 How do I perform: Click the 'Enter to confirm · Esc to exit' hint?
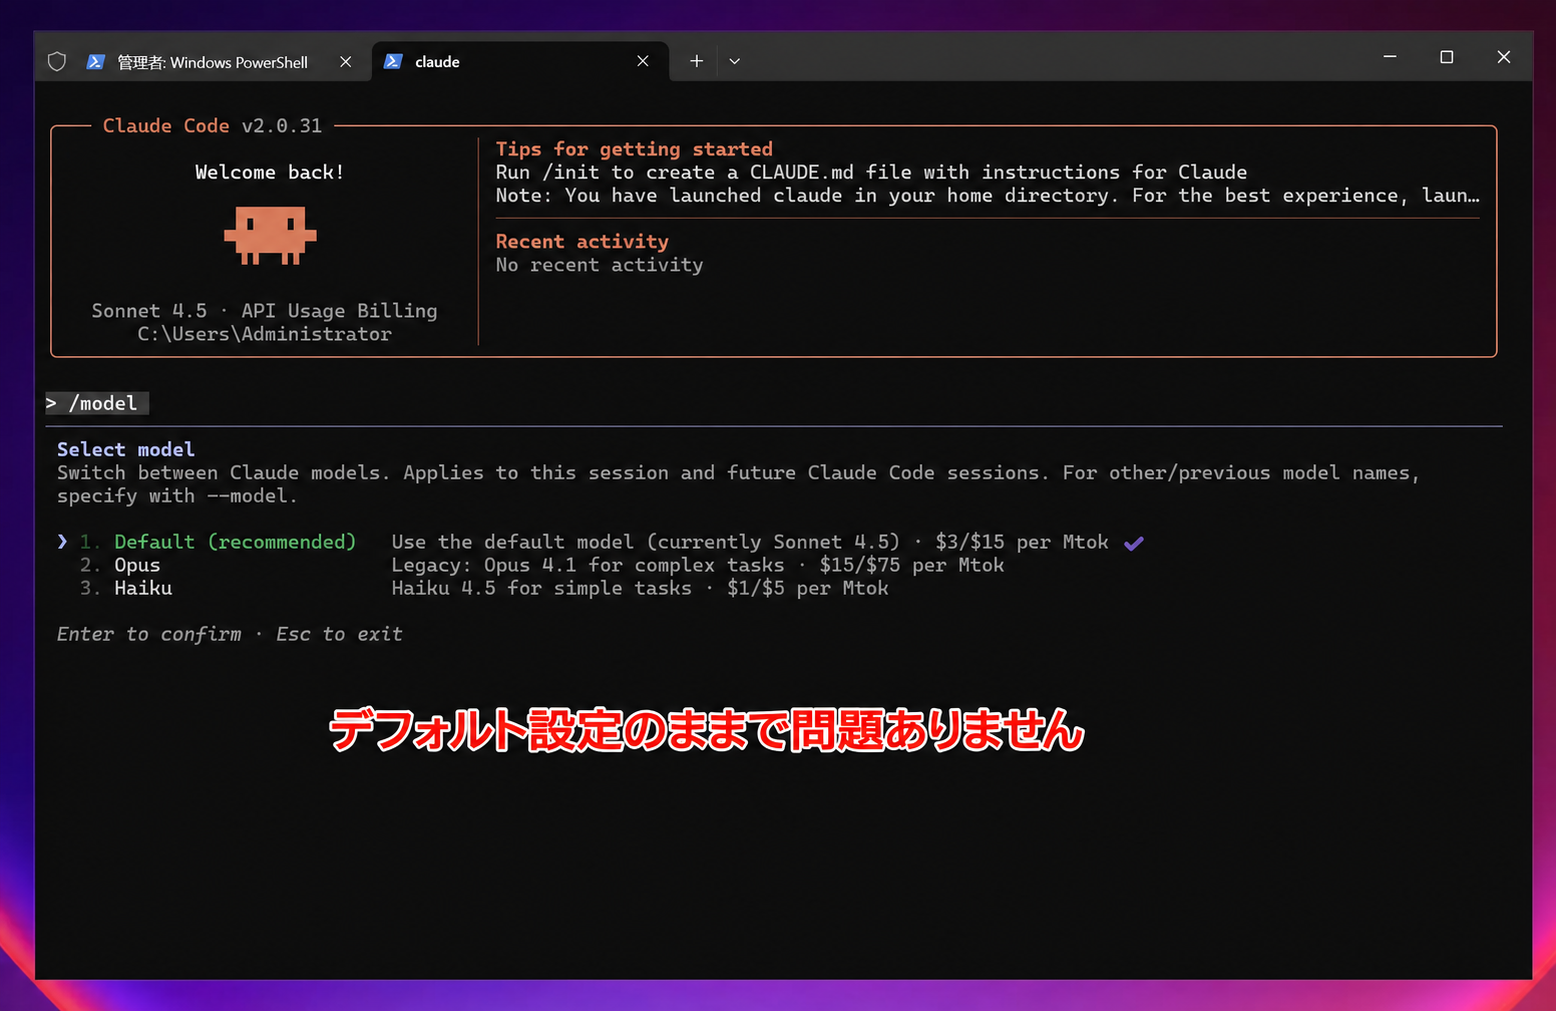230,634
